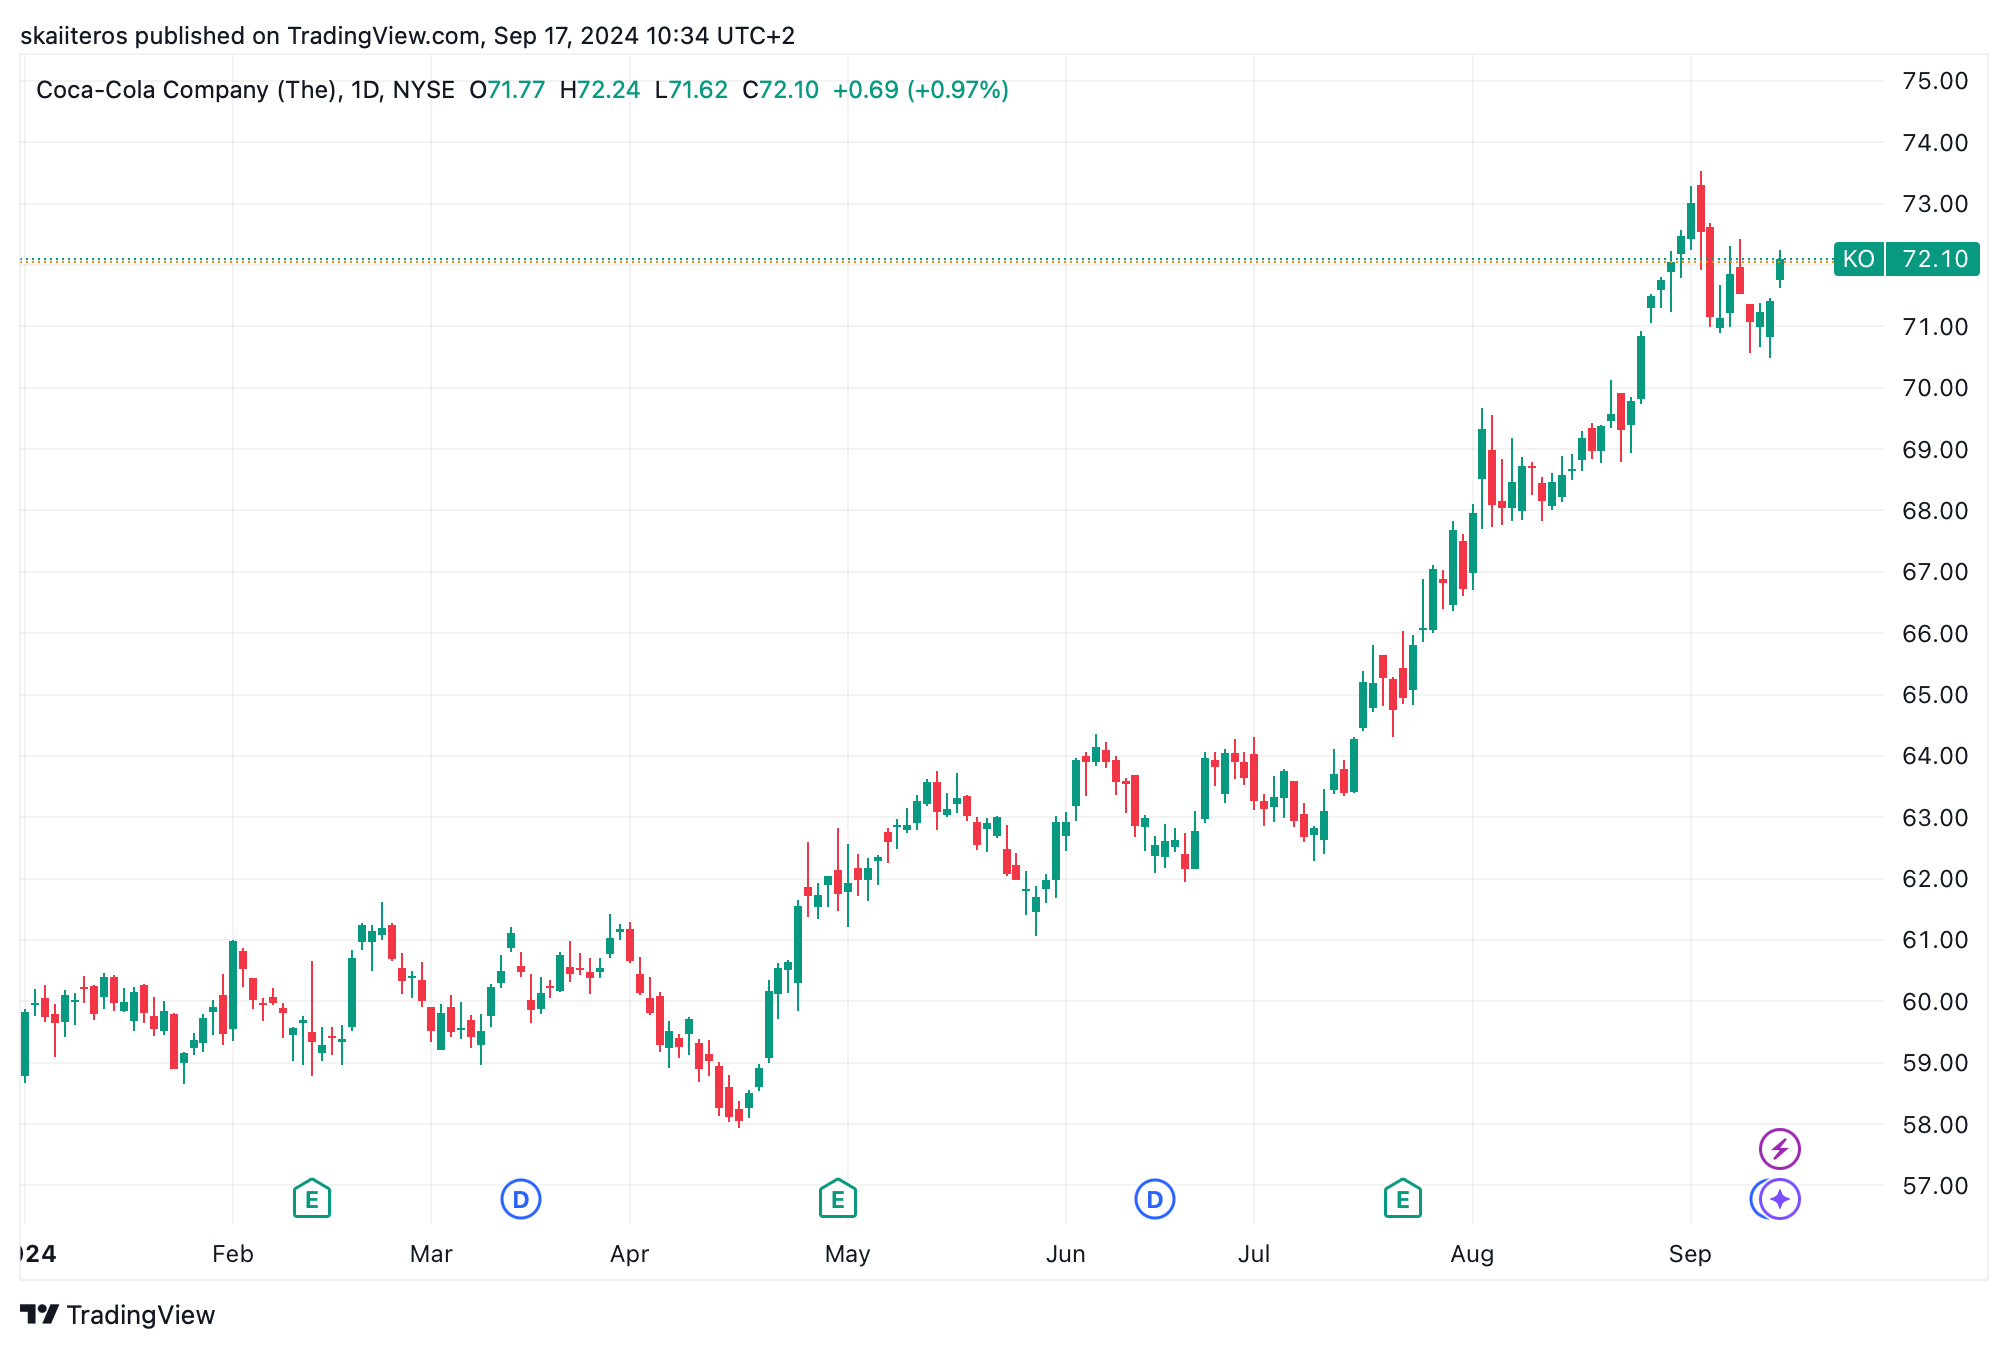Click the lowest red candle in mid-April
The height and width of the screenshot is (1350, 2008).
pyautogui.click(x=739, y=1115)
